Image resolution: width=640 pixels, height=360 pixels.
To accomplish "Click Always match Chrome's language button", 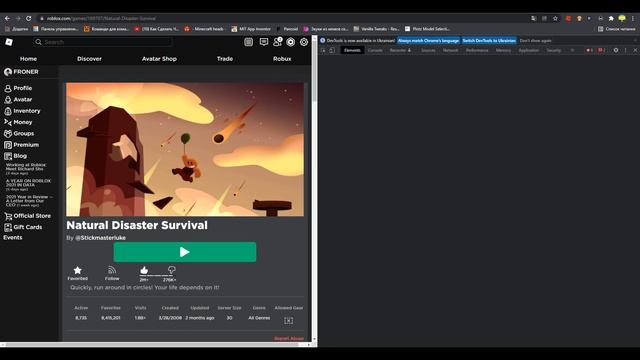I will (429, 40).
